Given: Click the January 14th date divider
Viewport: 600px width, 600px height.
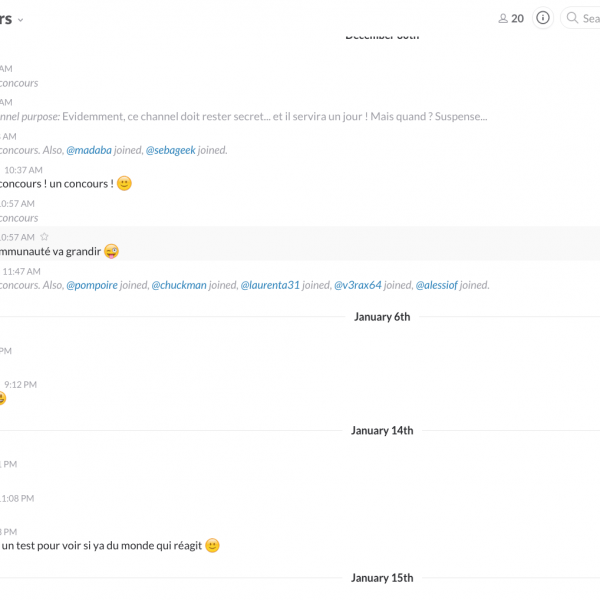Looking at the screenshot, I should (x=382, y=430).
